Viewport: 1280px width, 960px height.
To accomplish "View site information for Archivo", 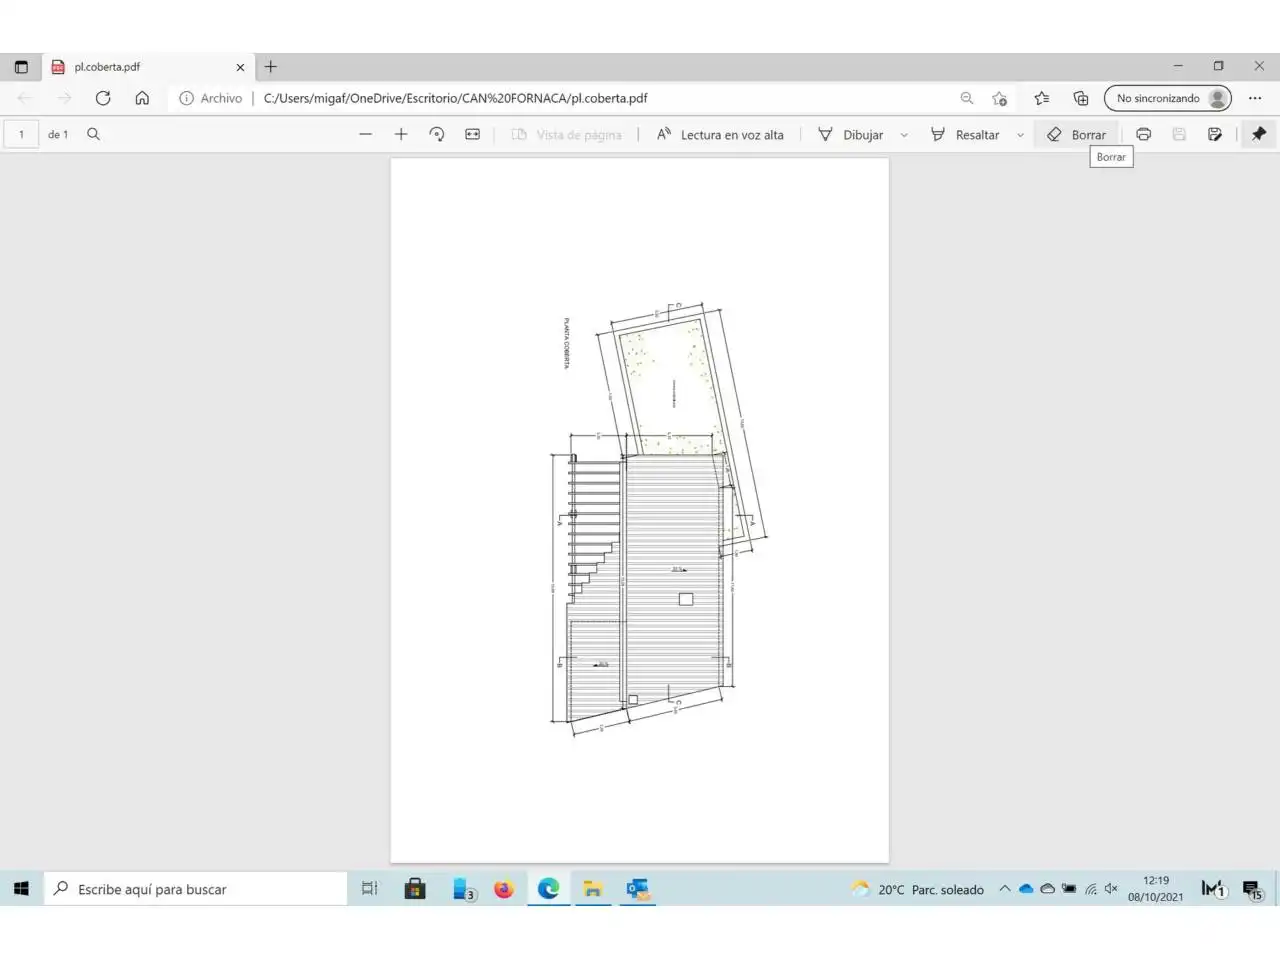I will tap(211, 98).
